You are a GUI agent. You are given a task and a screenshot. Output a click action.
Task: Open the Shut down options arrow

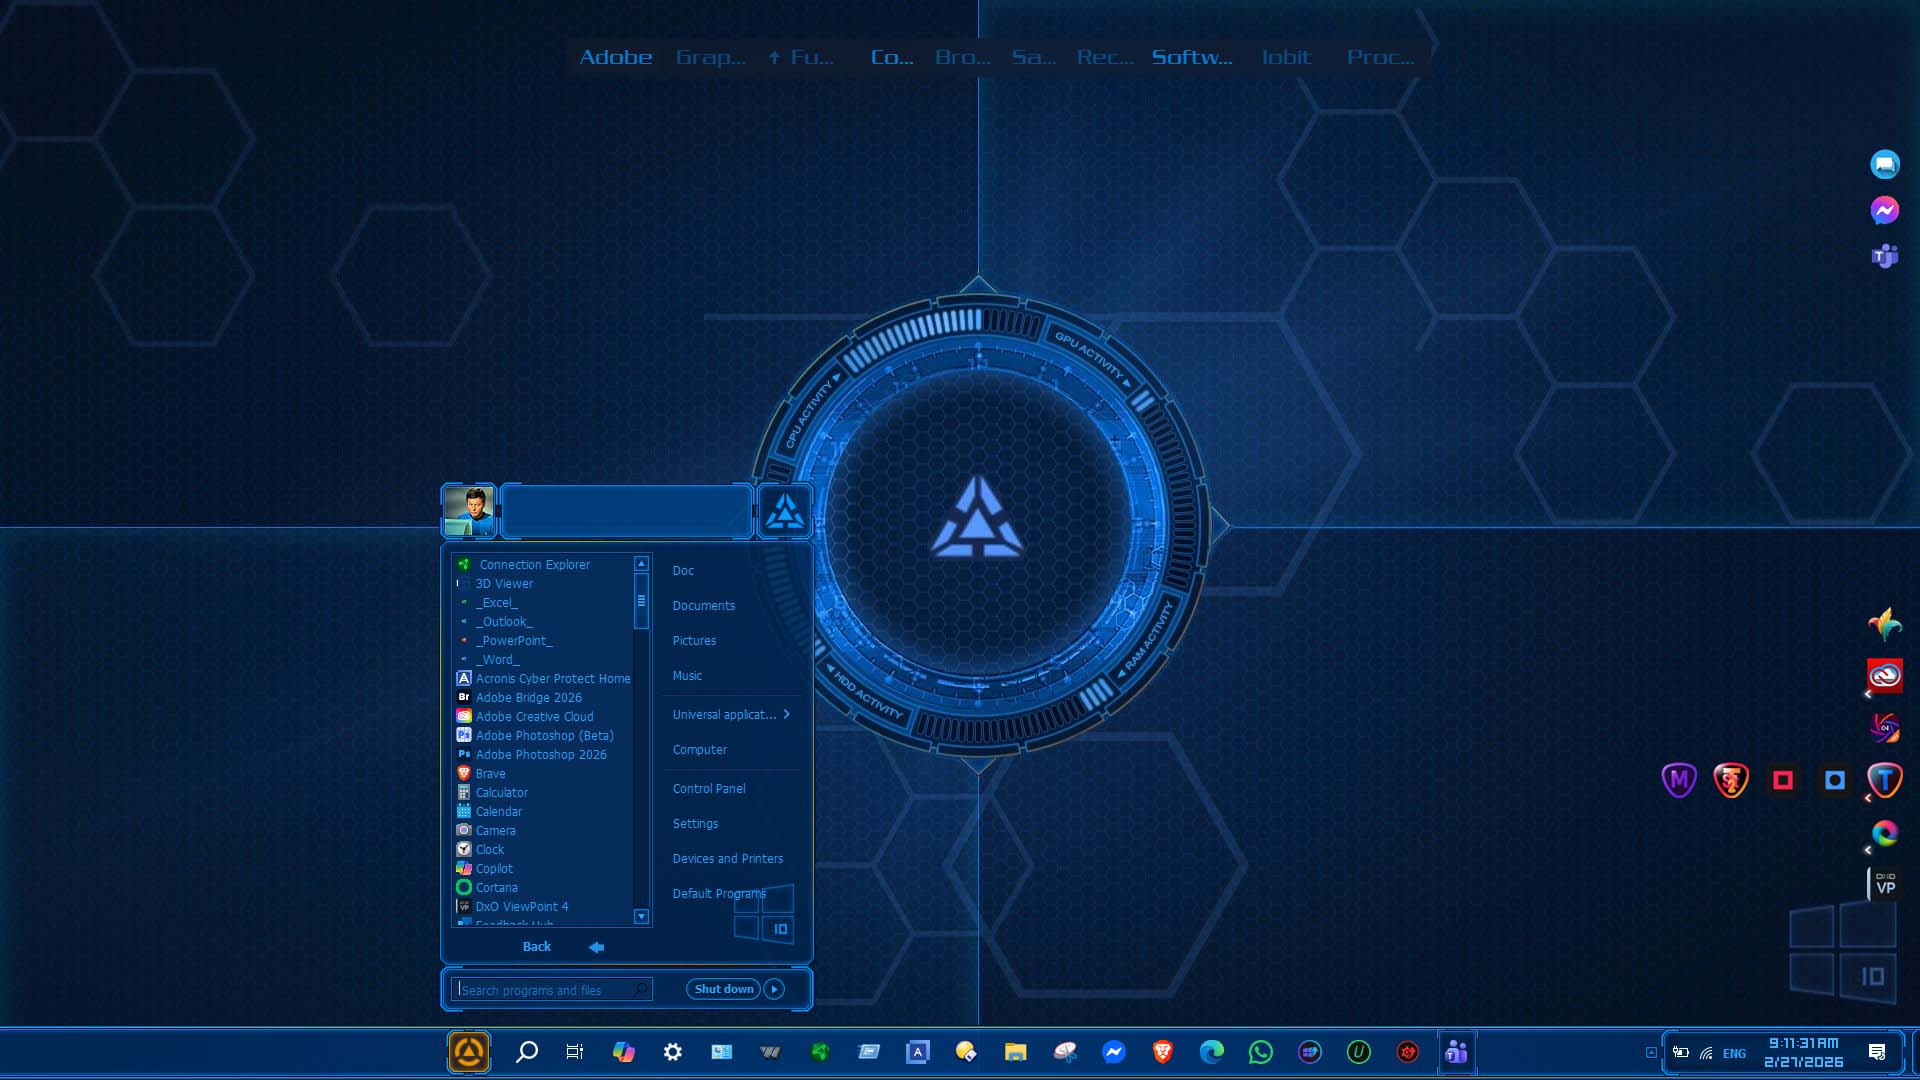(774, 989)
